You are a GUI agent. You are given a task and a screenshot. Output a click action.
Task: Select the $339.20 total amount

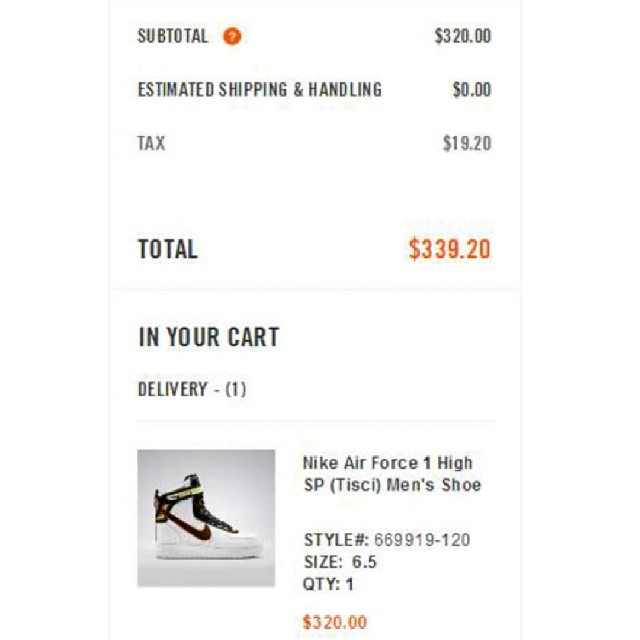[449, 249]
